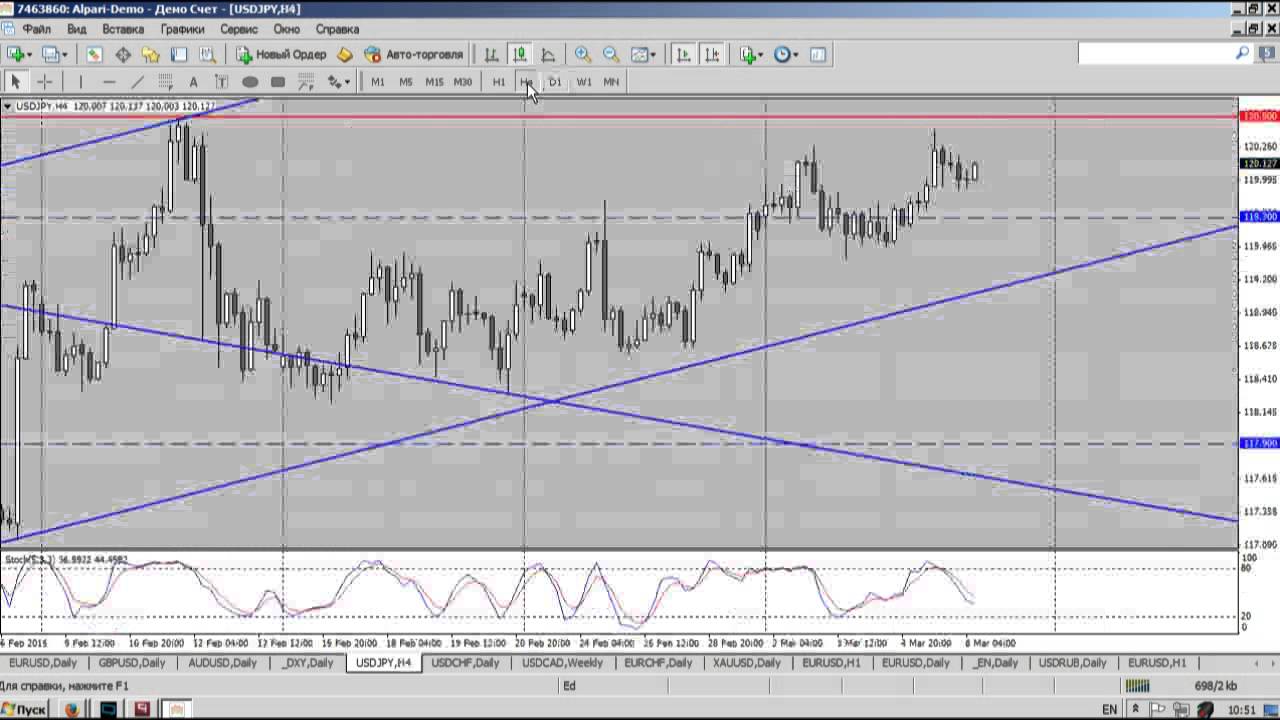Set timeframe to MN

coord(611,82)
